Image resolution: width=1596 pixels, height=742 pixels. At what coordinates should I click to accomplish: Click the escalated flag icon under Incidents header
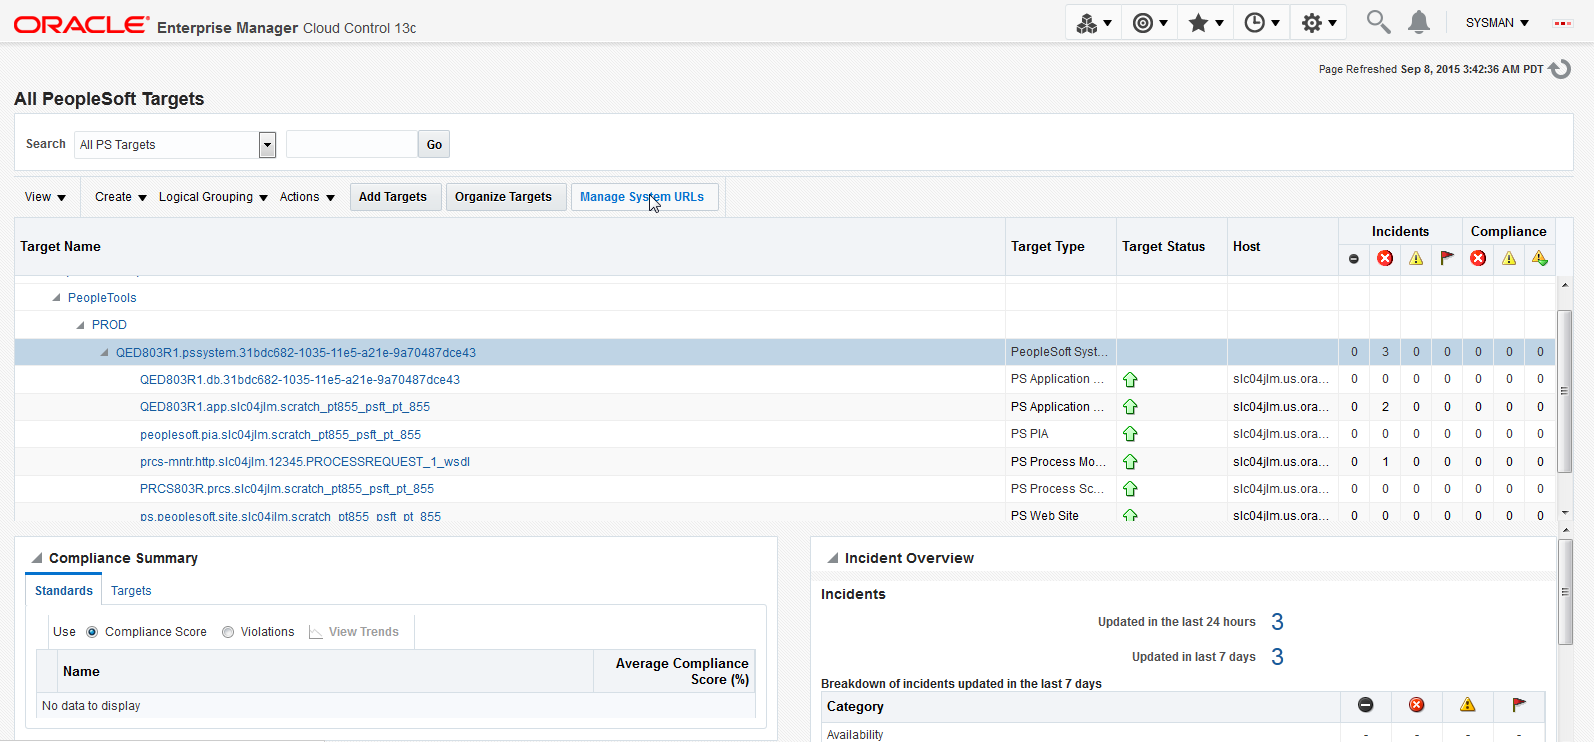click(x=1447, y=258)
